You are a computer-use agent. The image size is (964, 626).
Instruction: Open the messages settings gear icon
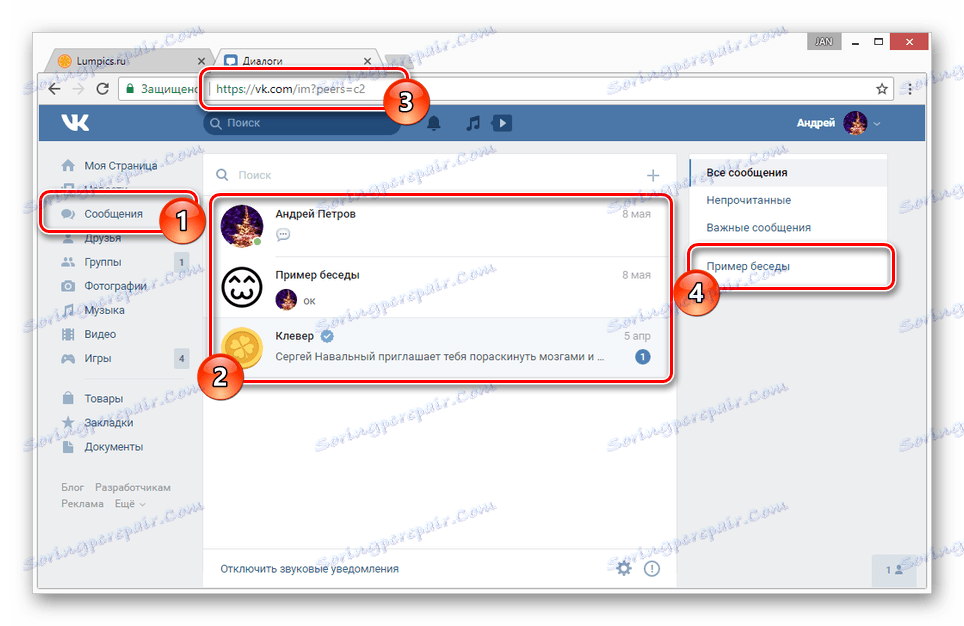pos(624,568)
